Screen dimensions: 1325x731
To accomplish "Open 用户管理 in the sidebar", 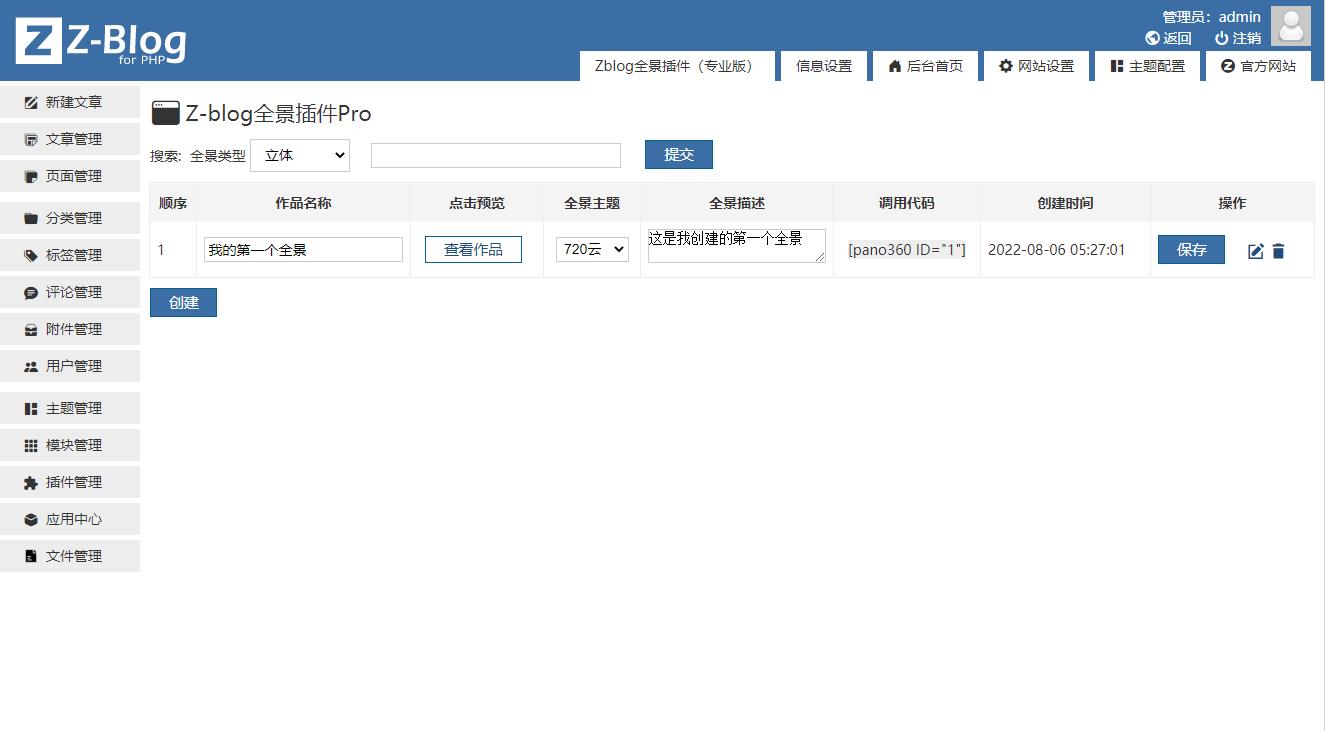I will click(70, 366).
